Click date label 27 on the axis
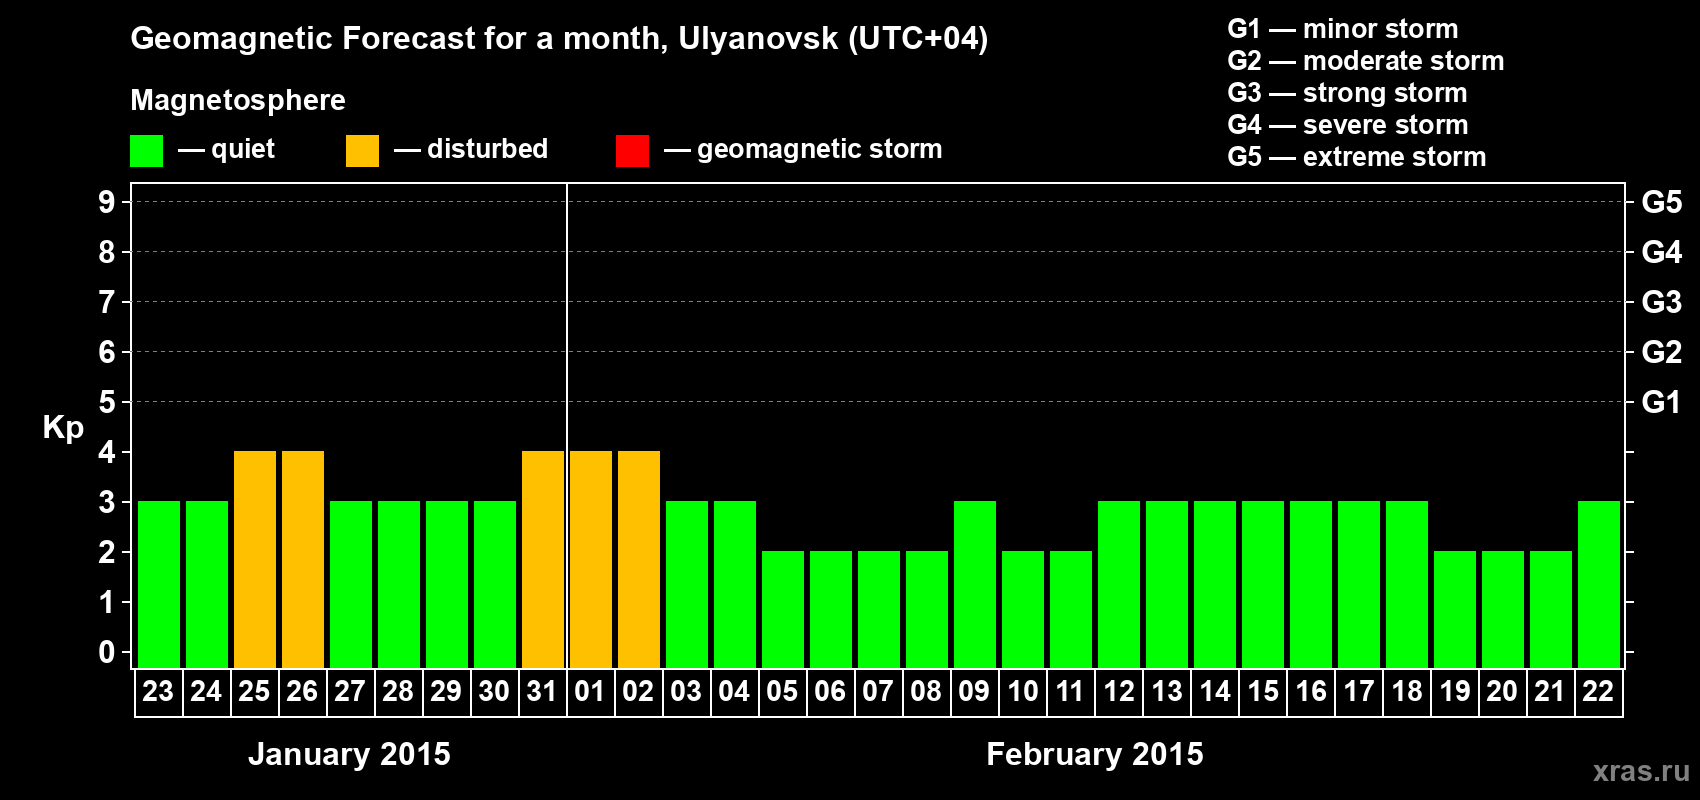Image resolution: width=1700 pixels, height=800 pixels. [x=350, y=692]
